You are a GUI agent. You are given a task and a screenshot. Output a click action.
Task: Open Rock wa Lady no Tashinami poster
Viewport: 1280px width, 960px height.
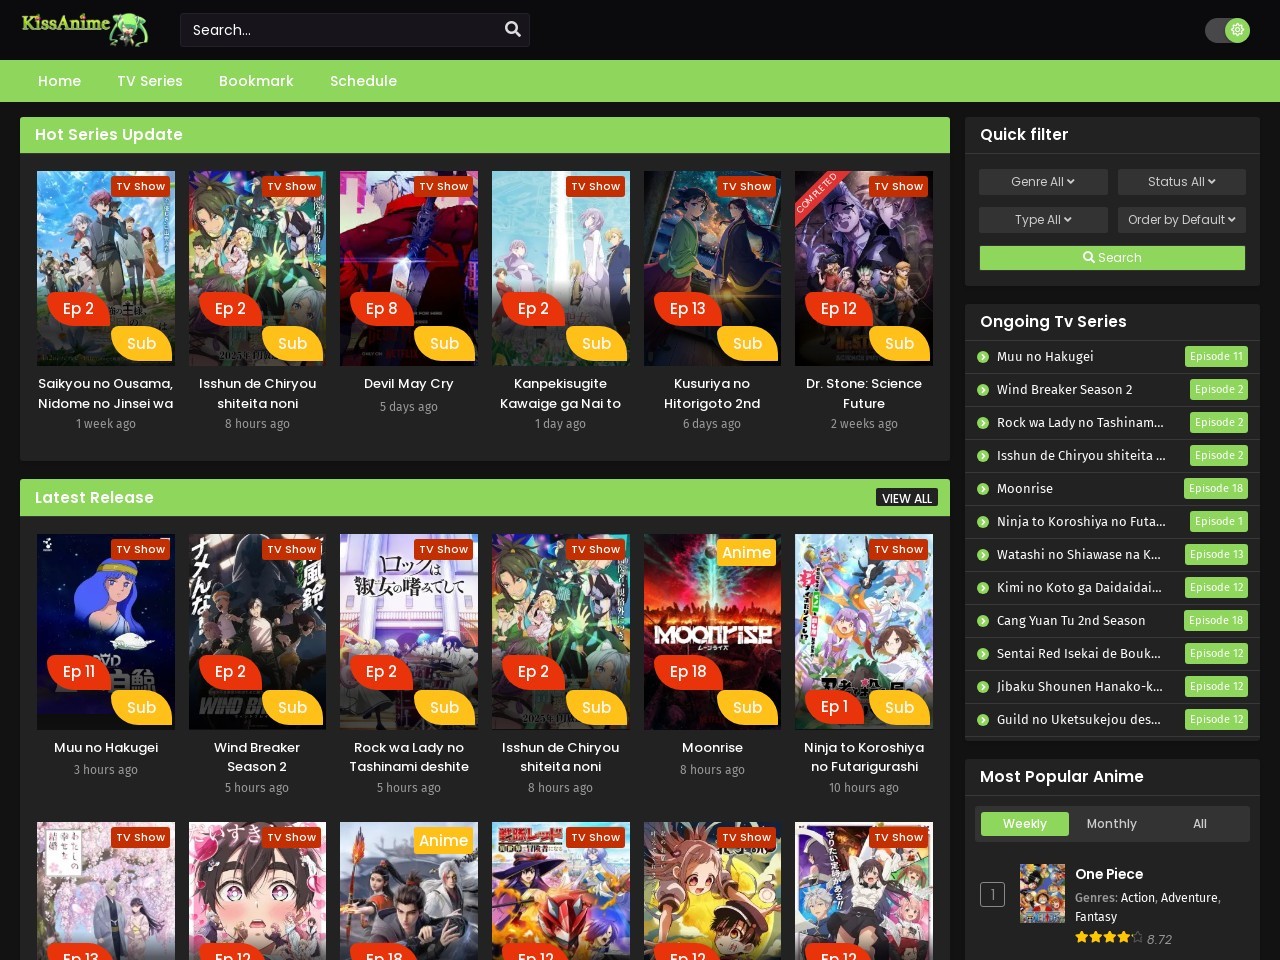click(409, 631)
